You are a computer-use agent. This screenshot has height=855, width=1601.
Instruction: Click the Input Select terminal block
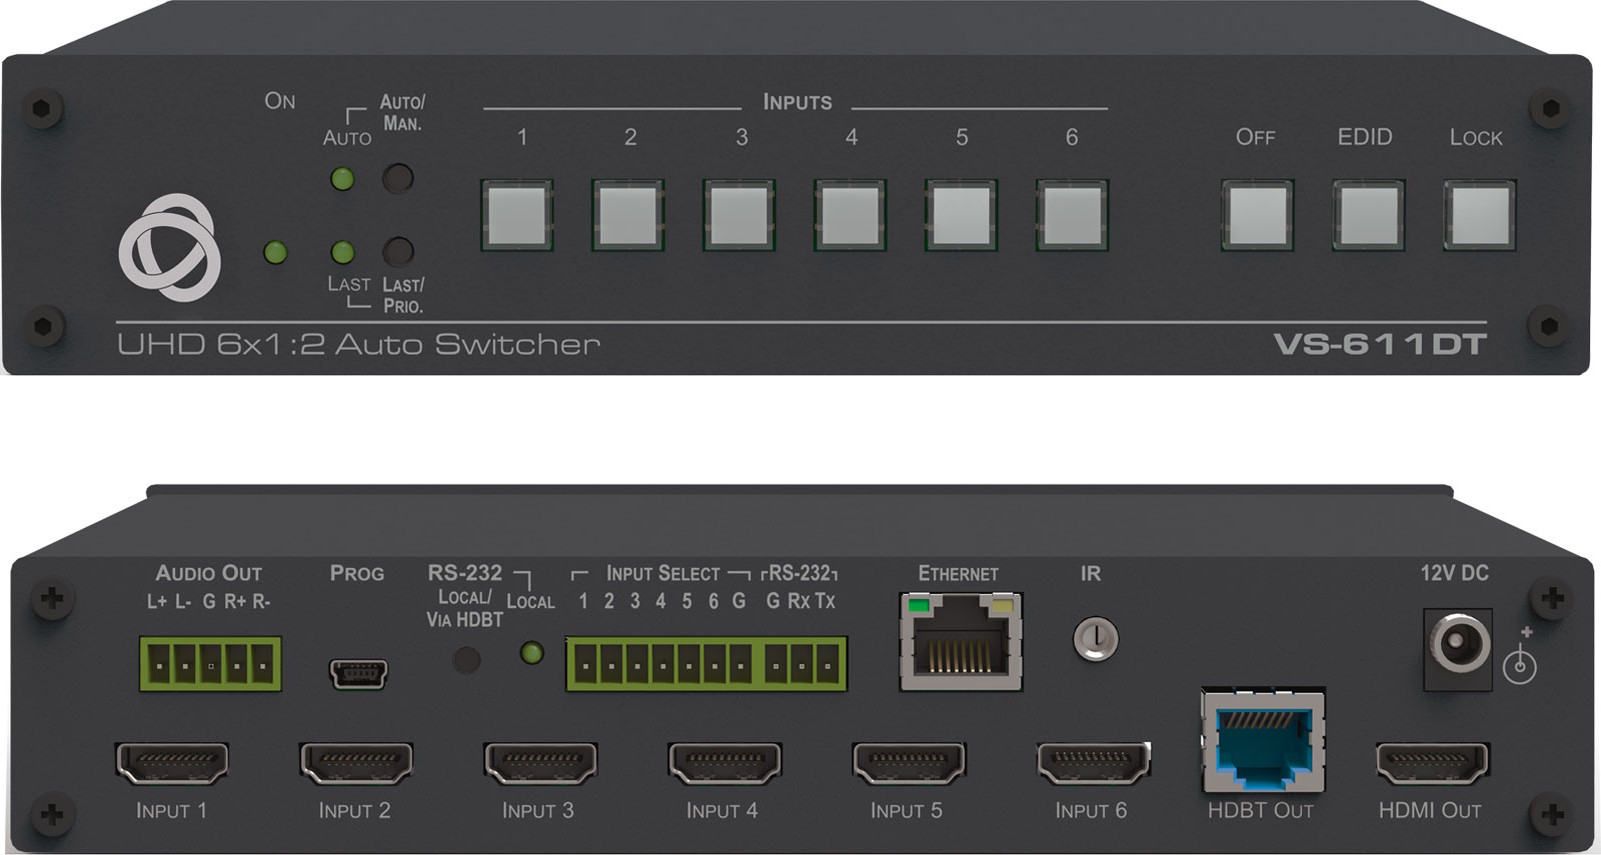pyautogui.click(x=660, y=664)
